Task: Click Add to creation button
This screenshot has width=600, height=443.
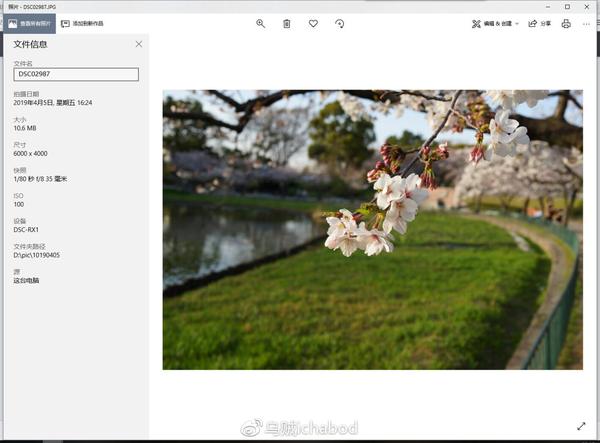Action: pos(82,24)
